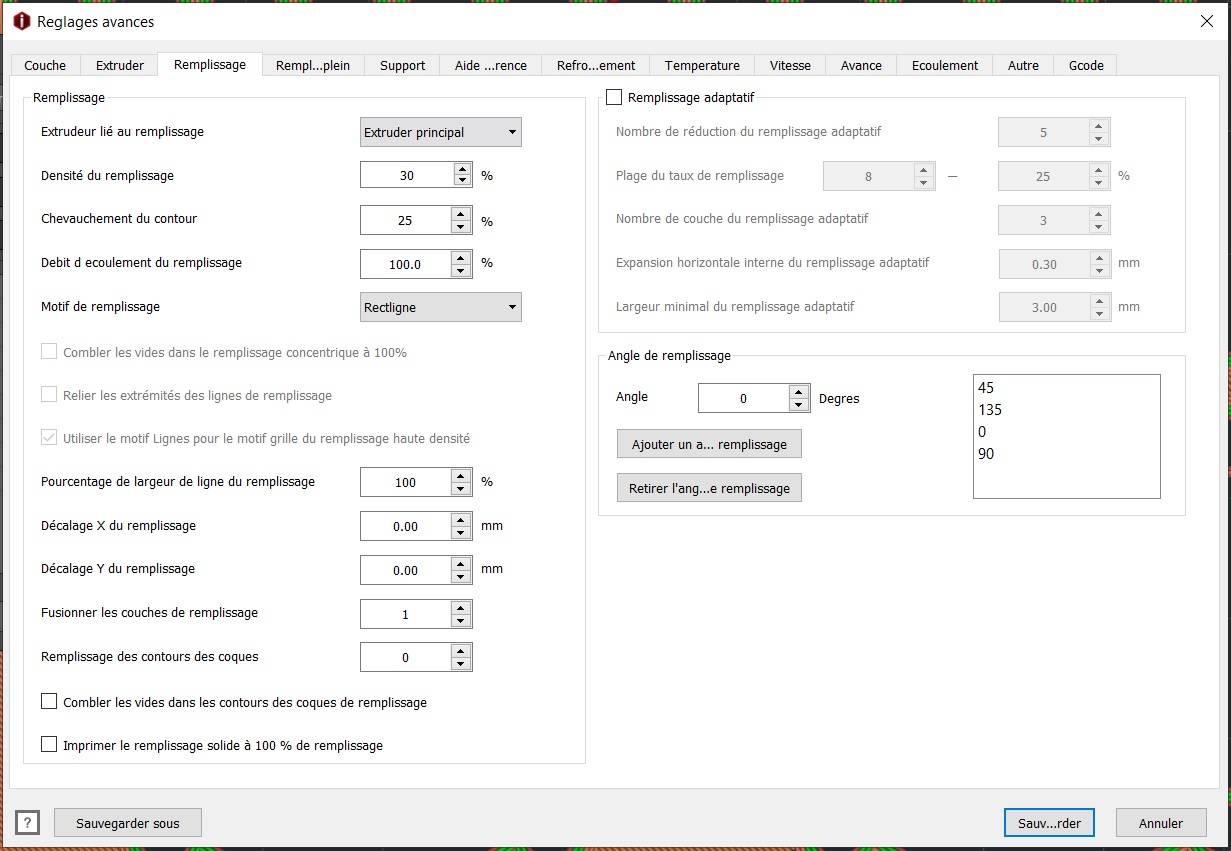The width and height of the screenshot is (1231, 851).
Task: Go to the Gcode tab
Action: (x=1086, y=65)
